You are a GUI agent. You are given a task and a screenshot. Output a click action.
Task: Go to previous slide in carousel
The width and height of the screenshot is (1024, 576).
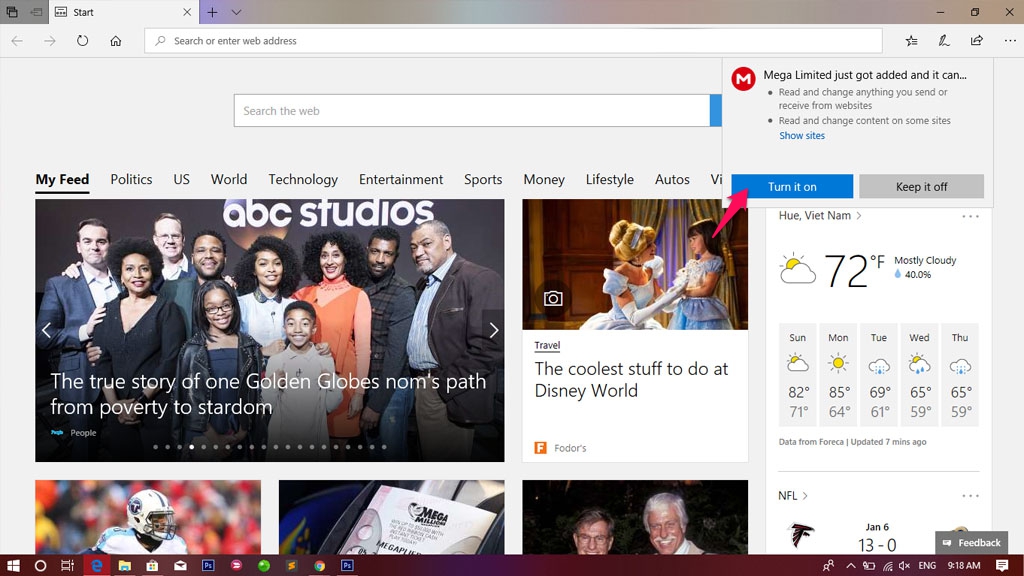pos(46,330)
